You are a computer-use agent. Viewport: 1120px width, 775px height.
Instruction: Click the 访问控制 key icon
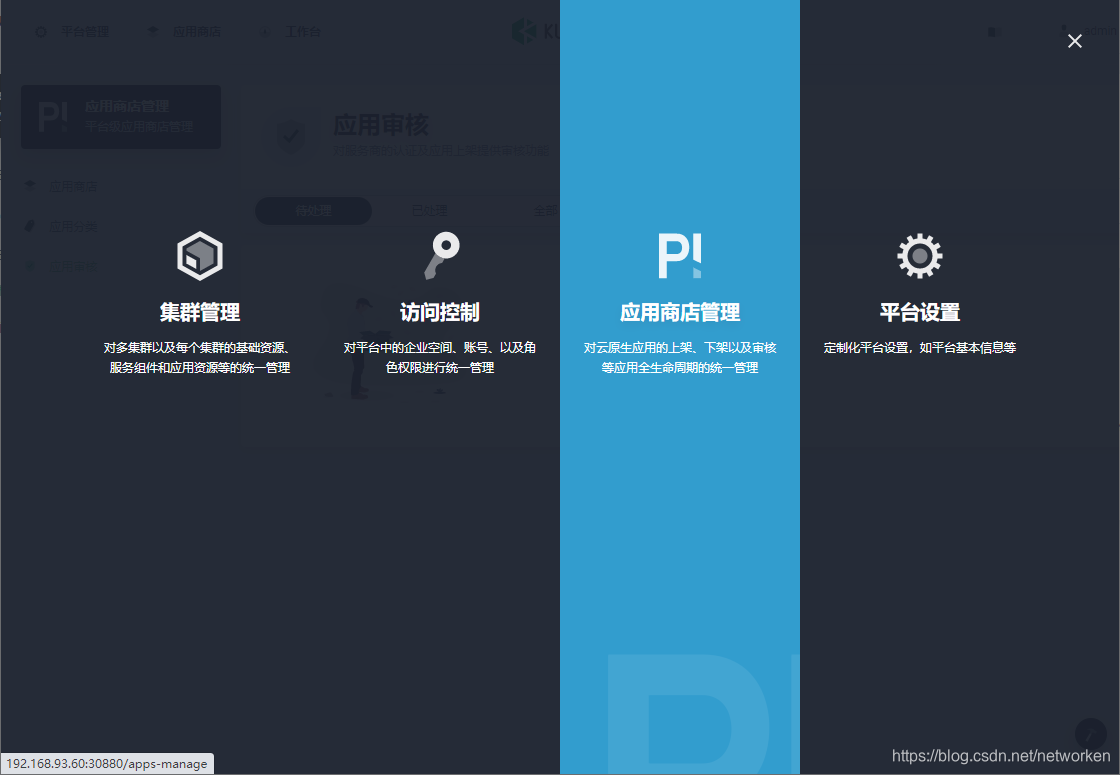(x=441, y=256)
